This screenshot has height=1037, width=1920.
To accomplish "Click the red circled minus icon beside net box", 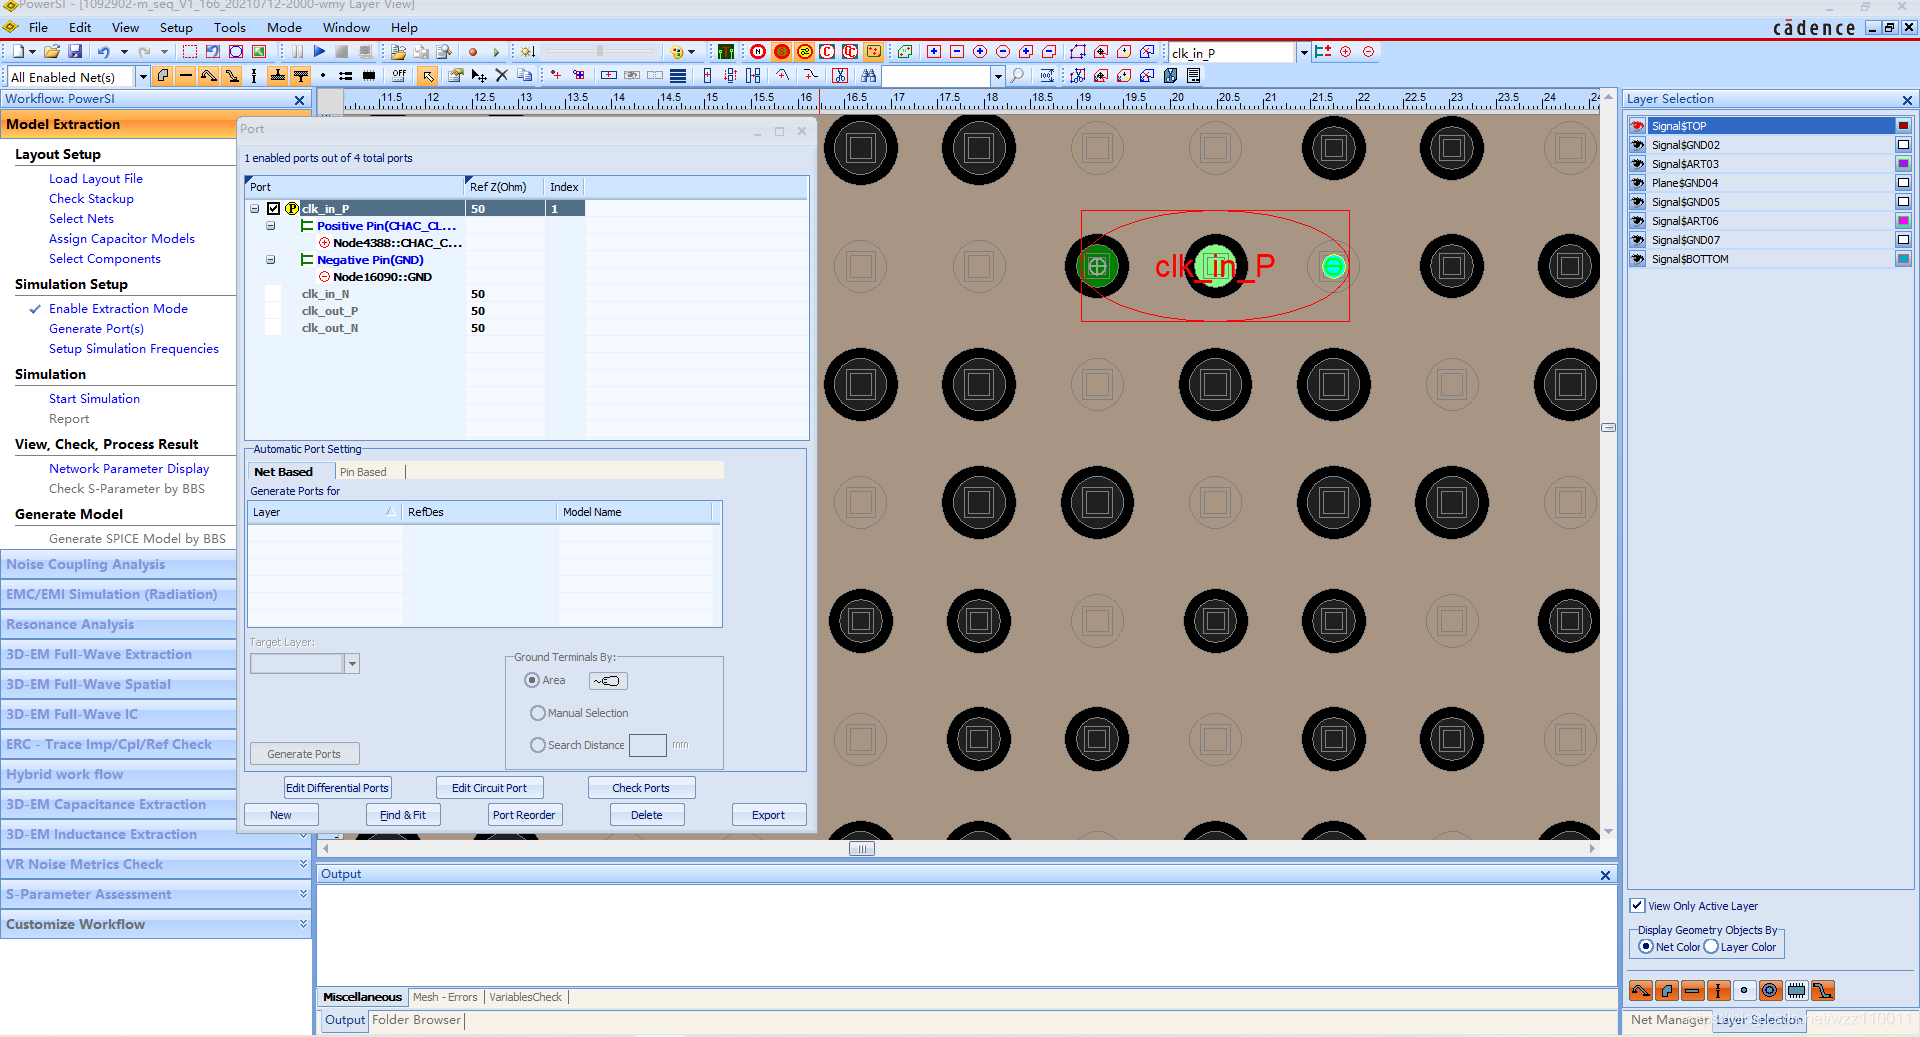I will point(1369,52).
